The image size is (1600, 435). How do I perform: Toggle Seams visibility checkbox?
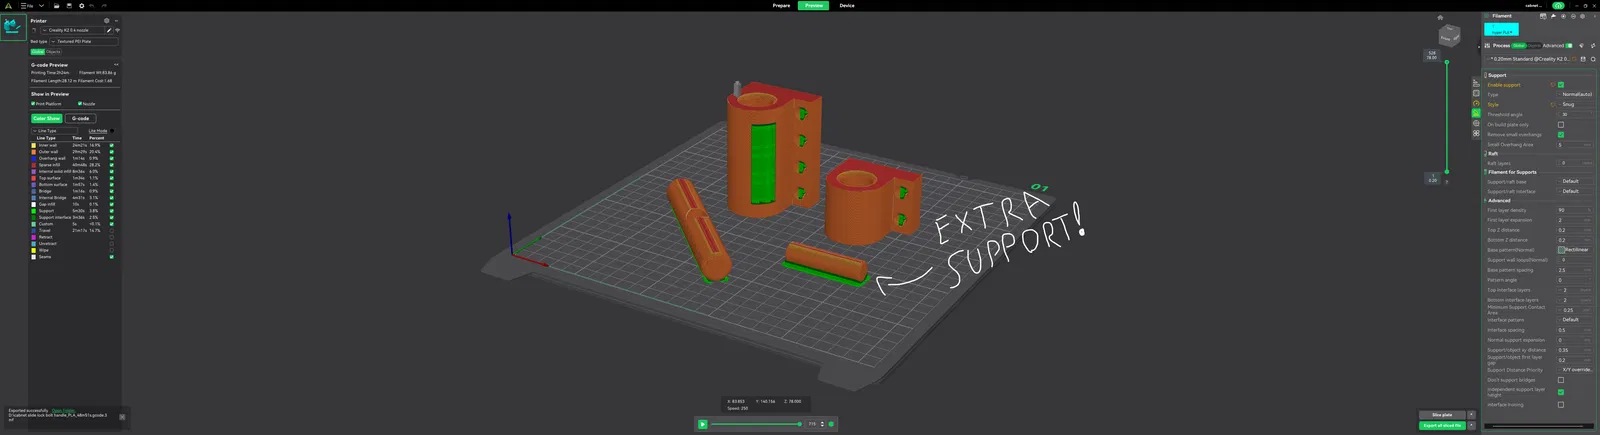[x=111, y=257]
